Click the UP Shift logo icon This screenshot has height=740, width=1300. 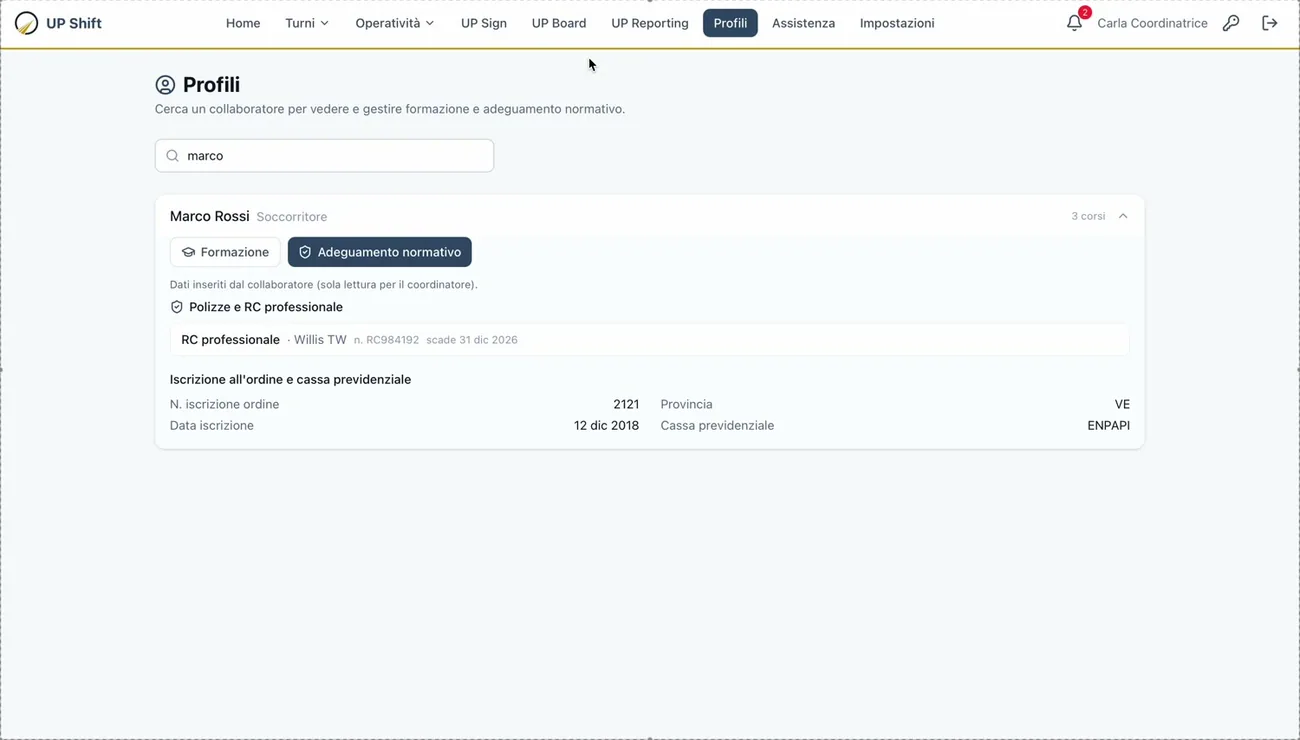27,23
